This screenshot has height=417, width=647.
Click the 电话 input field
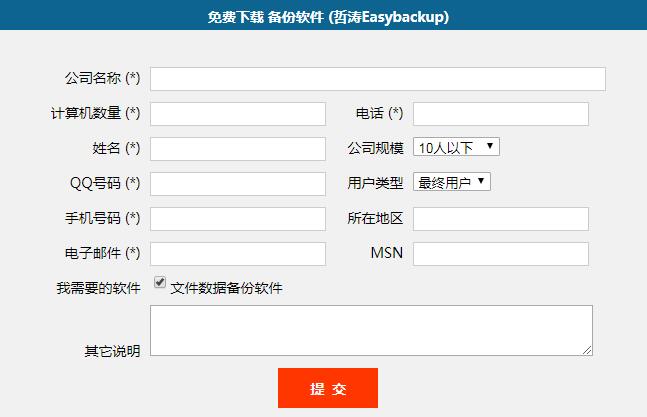pos(501,114)
